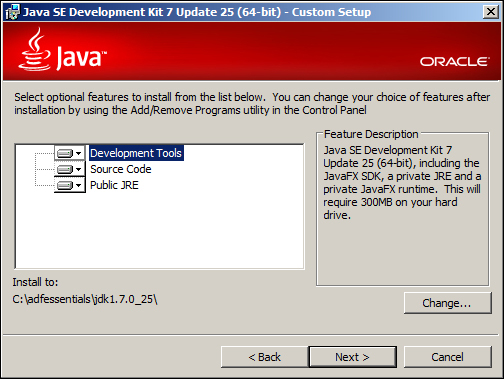Click the Oracle logo in the banner
The image size is (504, 379).
click(455, 62)
